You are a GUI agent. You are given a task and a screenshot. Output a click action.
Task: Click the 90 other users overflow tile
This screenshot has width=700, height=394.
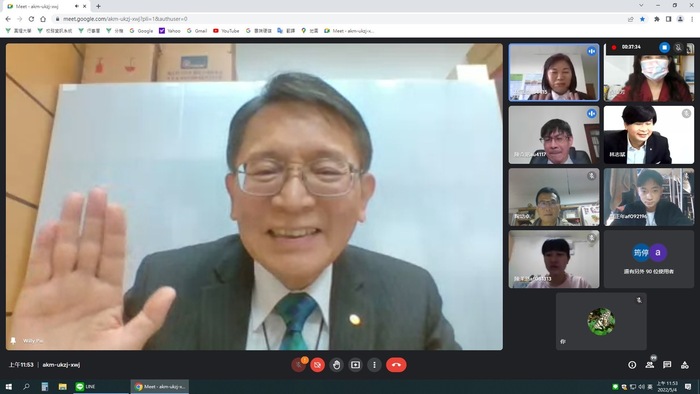coord(649,259)
